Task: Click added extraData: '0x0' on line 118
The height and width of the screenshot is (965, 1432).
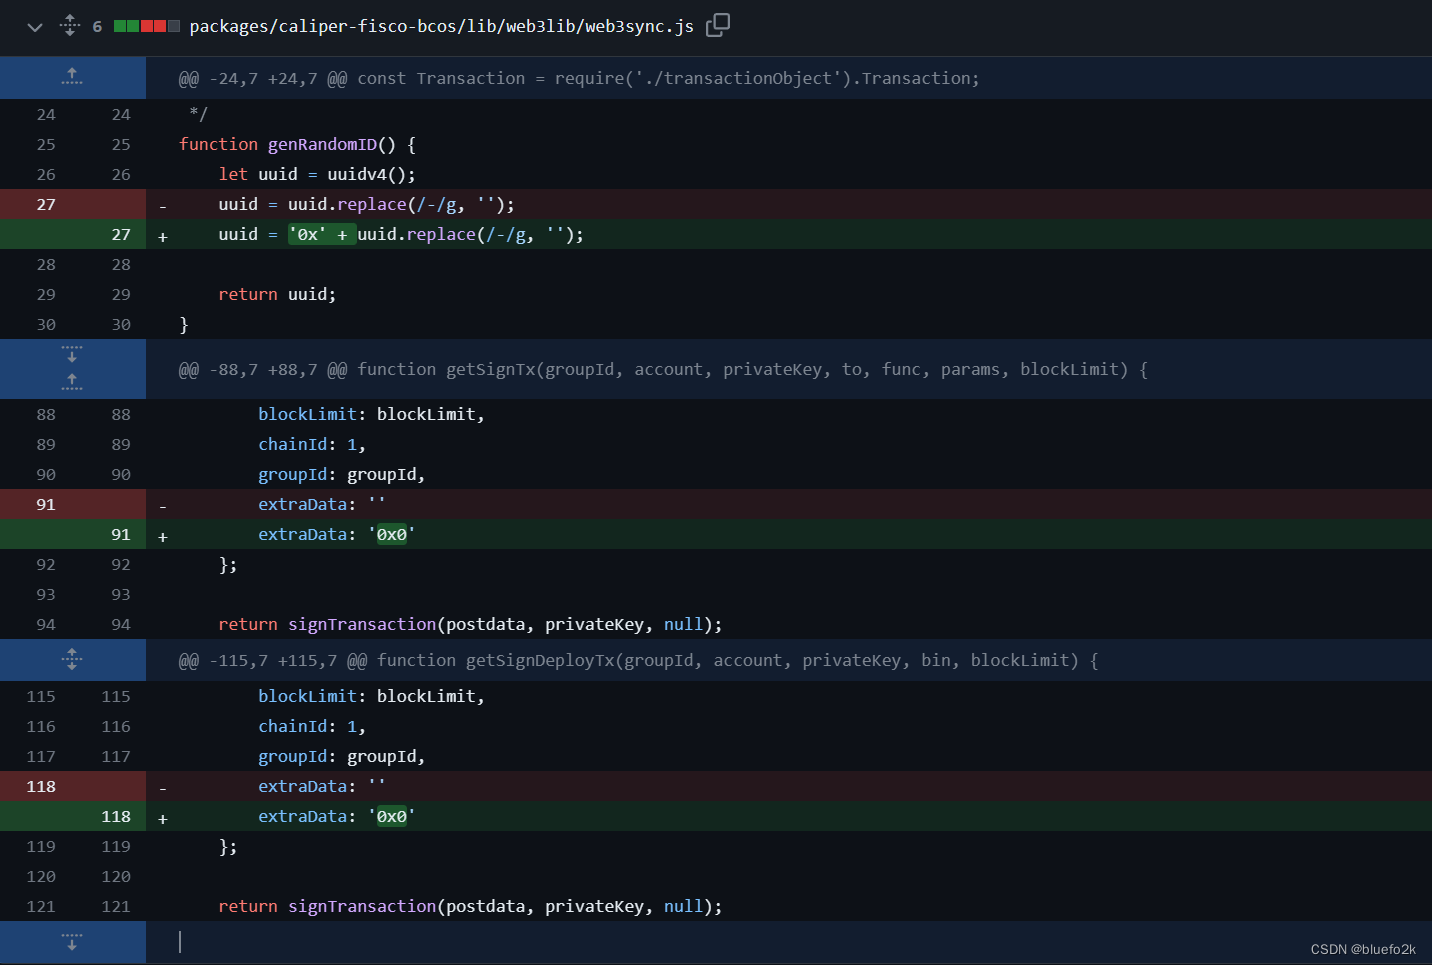Action: 337,816
